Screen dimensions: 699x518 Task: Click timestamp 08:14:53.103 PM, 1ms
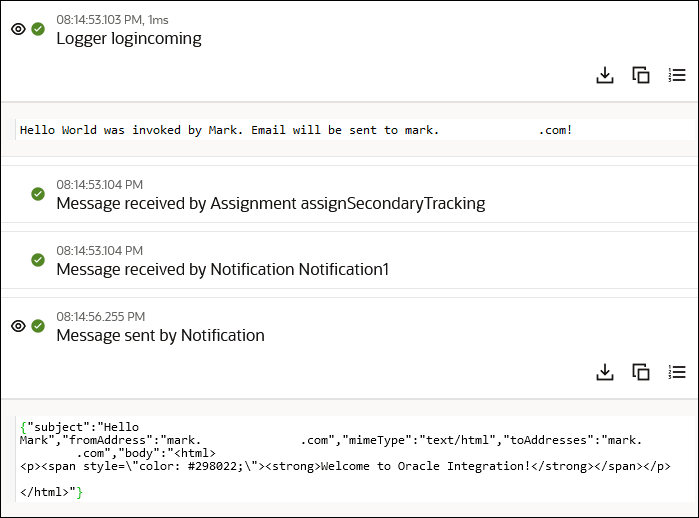click(112, 20)
